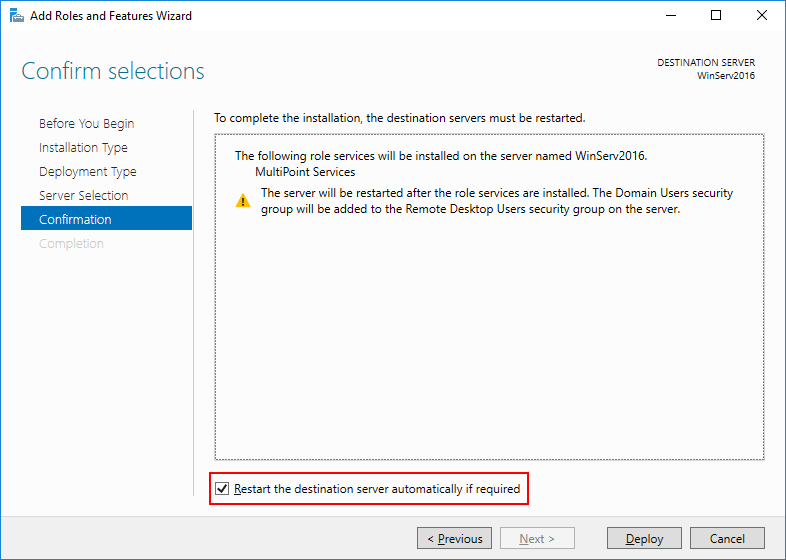The width and height of the screenshot is (786, 560).
Task: Click the MultiPoint Services role entry
Action: pos(305,172)
